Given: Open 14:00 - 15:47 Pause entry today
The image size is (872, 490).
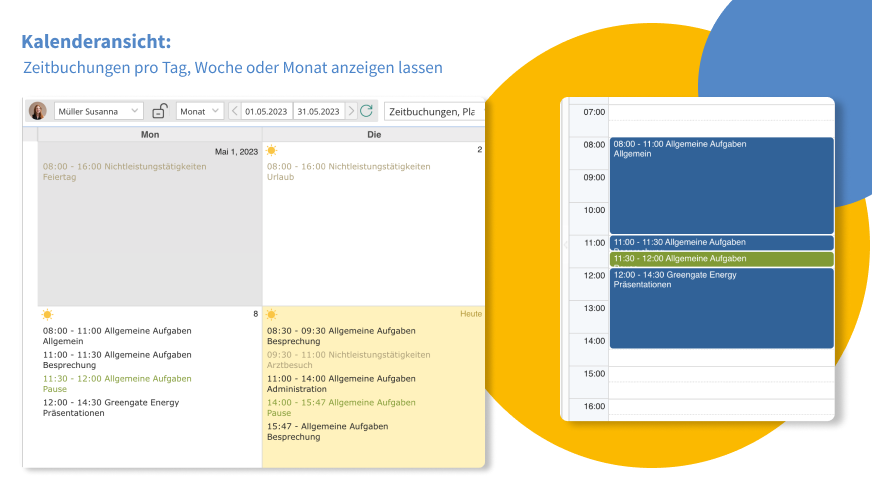Looking at the screenshot, I should (341, 408).
